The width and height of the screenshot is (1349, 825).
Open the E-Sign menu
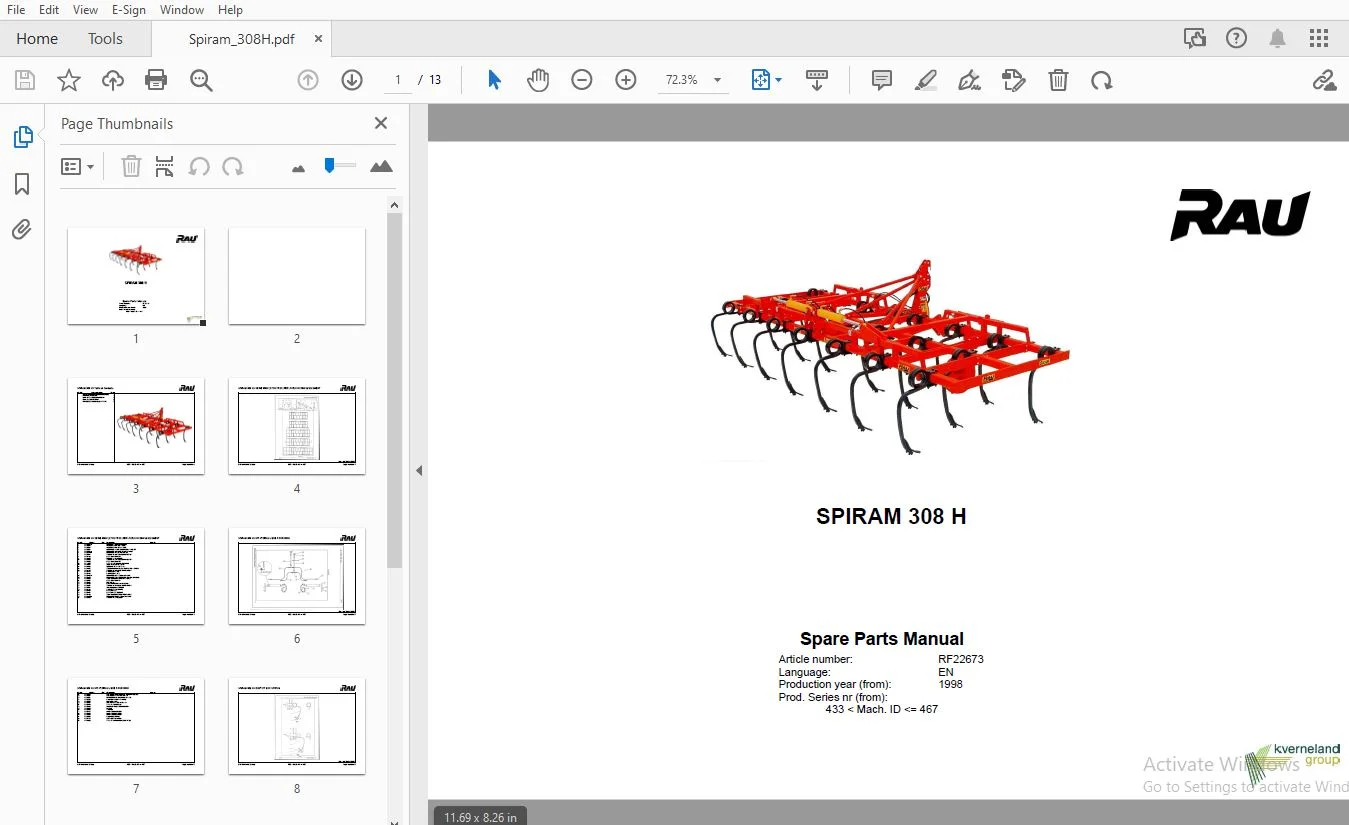129,10
